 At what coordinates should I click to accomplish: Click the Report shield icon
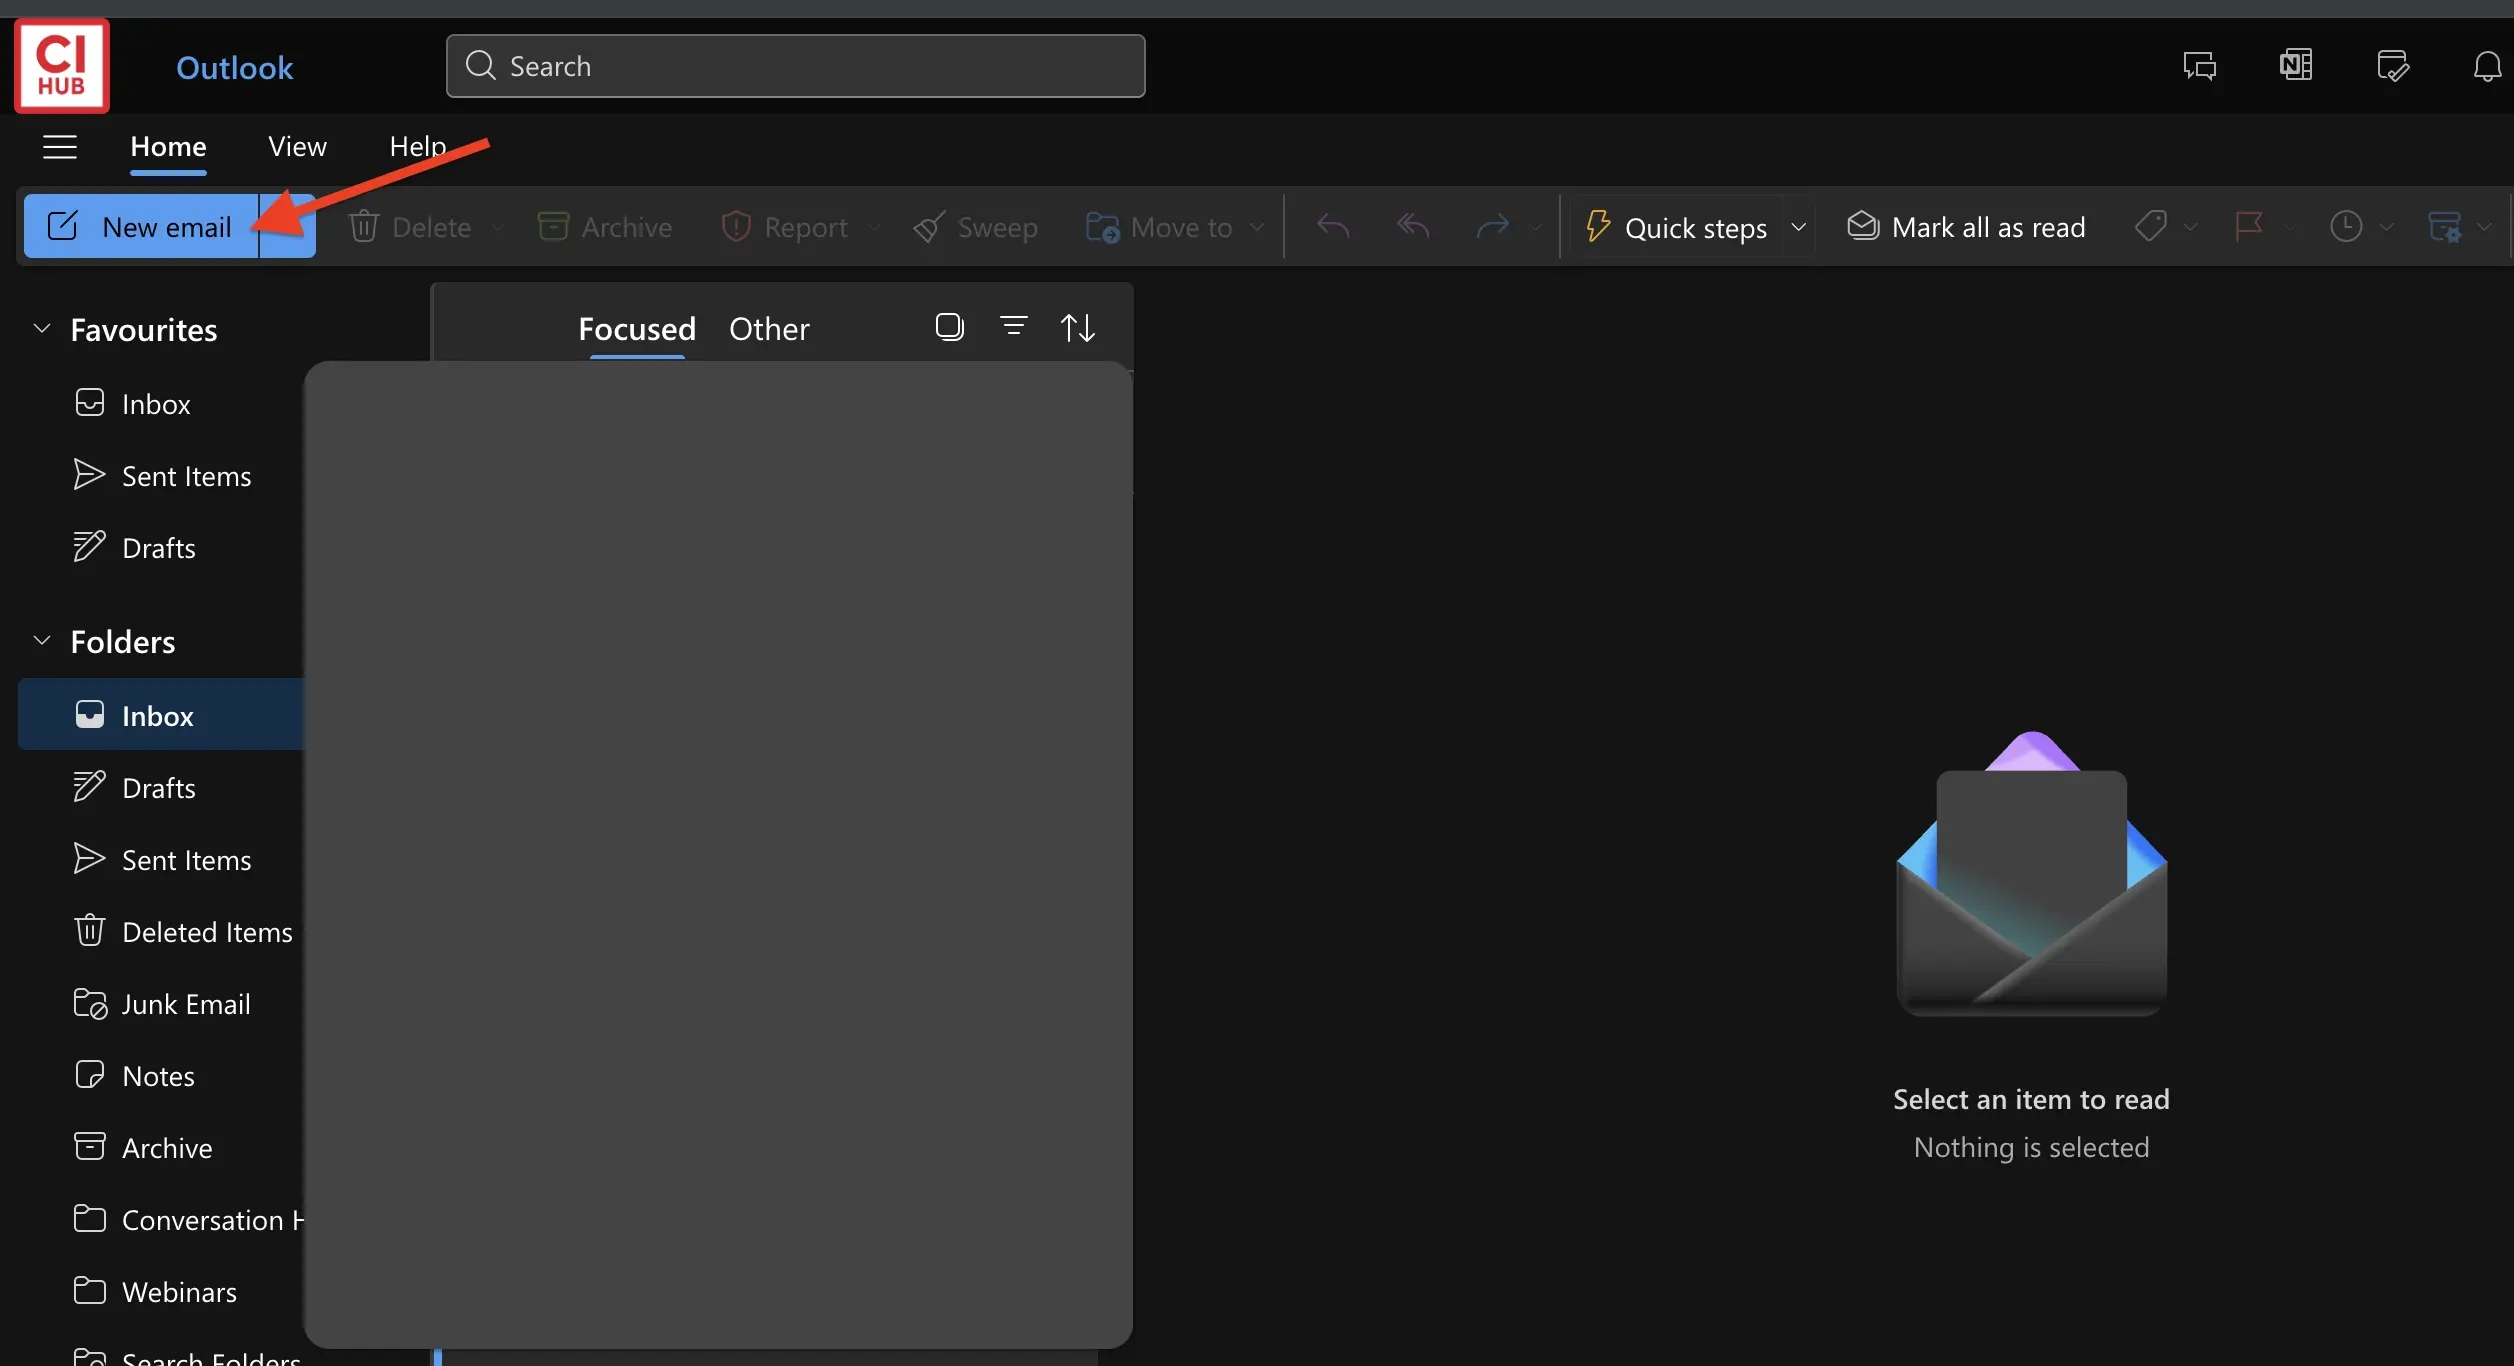coord(736,226)
